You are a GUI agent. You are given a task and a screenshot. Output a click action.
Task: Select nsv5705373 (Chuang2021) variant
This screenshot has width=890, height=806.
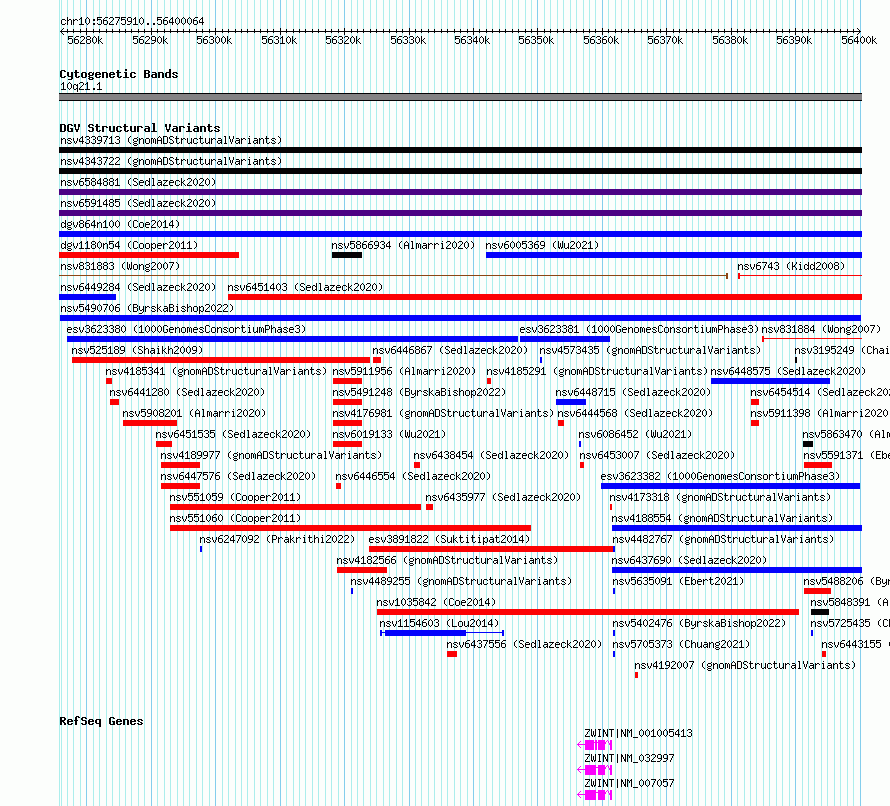click(681, 644)
